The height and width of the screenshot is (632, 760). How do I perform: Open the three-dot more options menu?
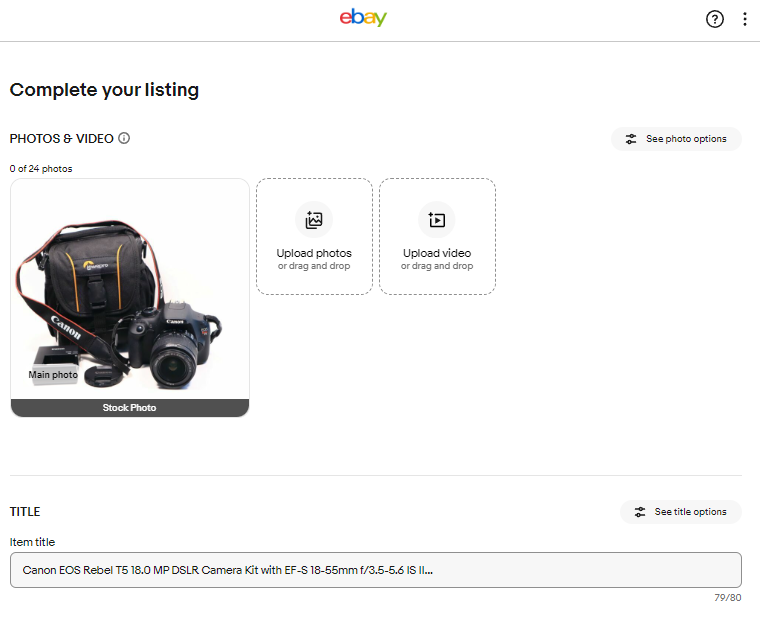(x=744, y=19)
